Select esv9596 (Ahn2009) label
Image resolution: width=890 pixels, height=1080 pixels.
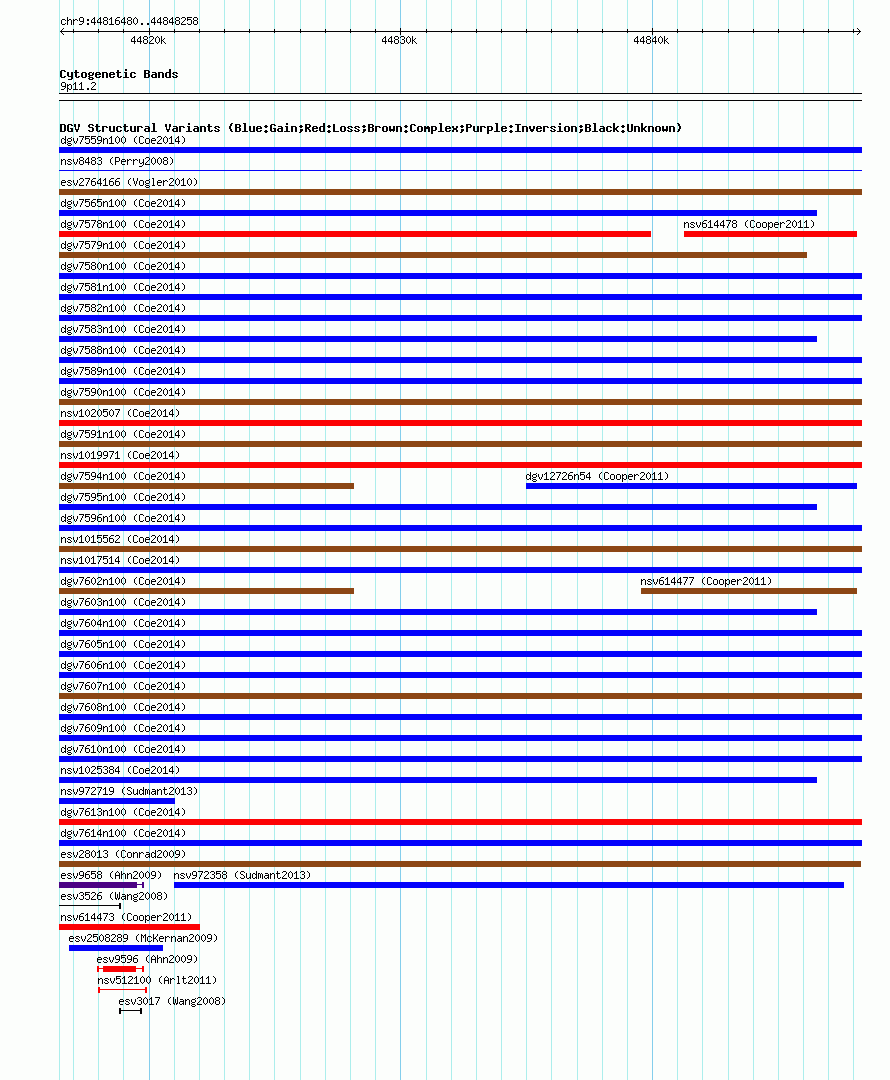(x=147, y=959)
